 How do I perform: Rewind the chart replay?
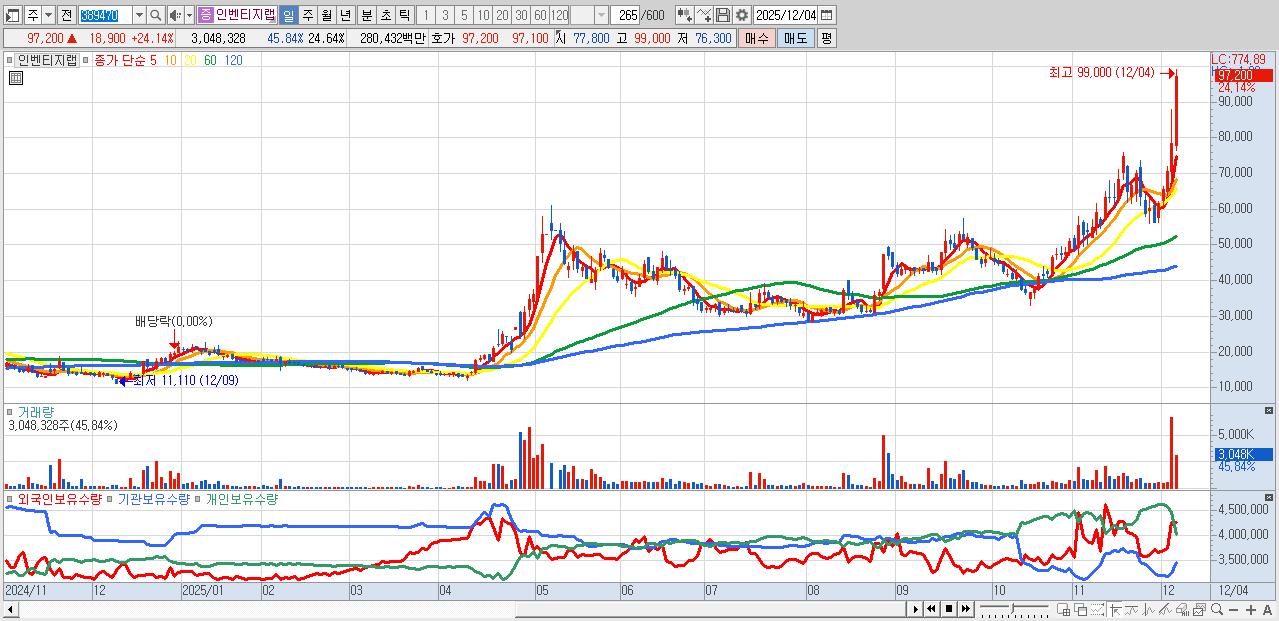click(x=931, y=608)
